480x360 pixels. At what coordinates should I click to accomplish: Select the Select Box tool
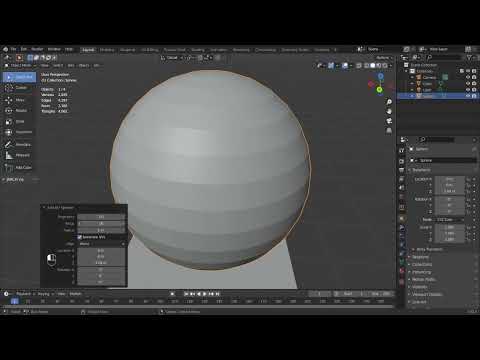(19, 77)
